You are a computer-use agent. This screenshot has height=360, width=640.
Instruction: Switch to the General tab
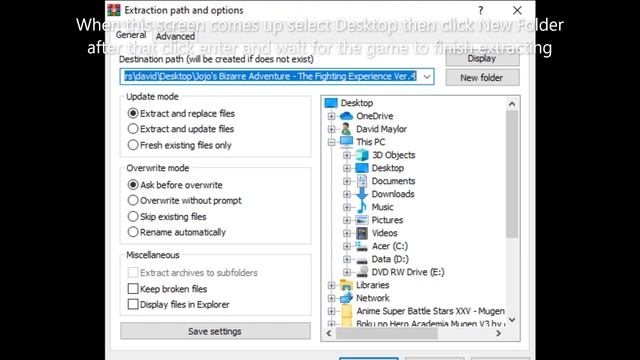[x=131, y=35]
